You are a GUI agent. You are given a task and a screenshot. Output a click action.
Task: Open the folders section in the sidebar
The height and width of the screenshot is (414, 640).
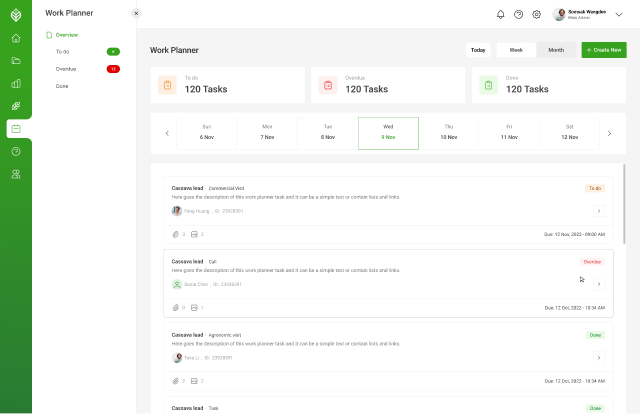(x=16, y=61)
